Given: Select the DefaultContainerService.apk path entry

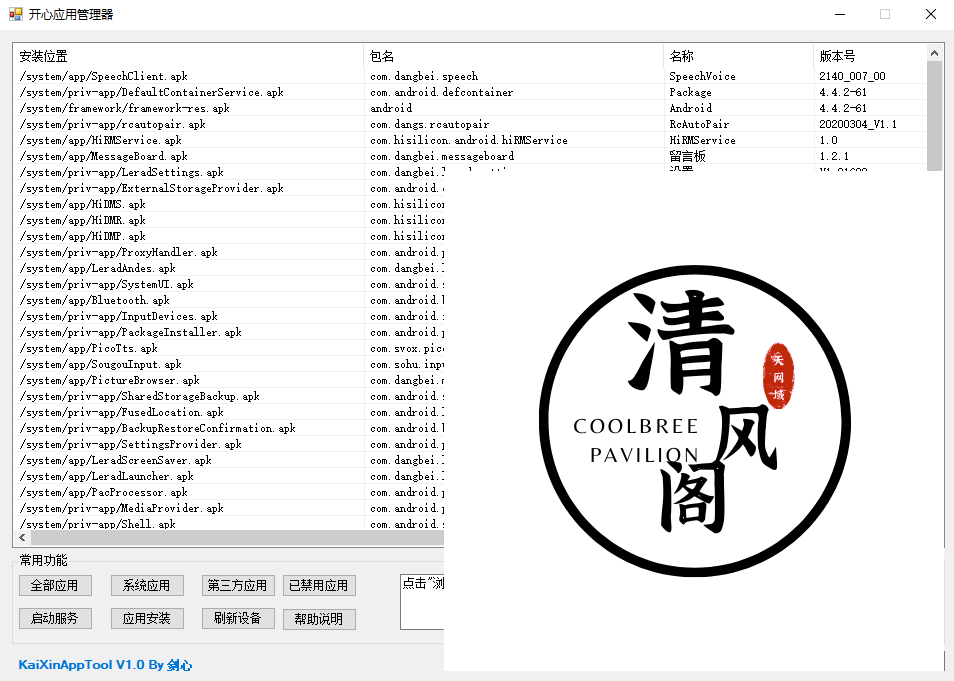Looking at the screenshot, I should pyautogui.click(x=151, y=93).
